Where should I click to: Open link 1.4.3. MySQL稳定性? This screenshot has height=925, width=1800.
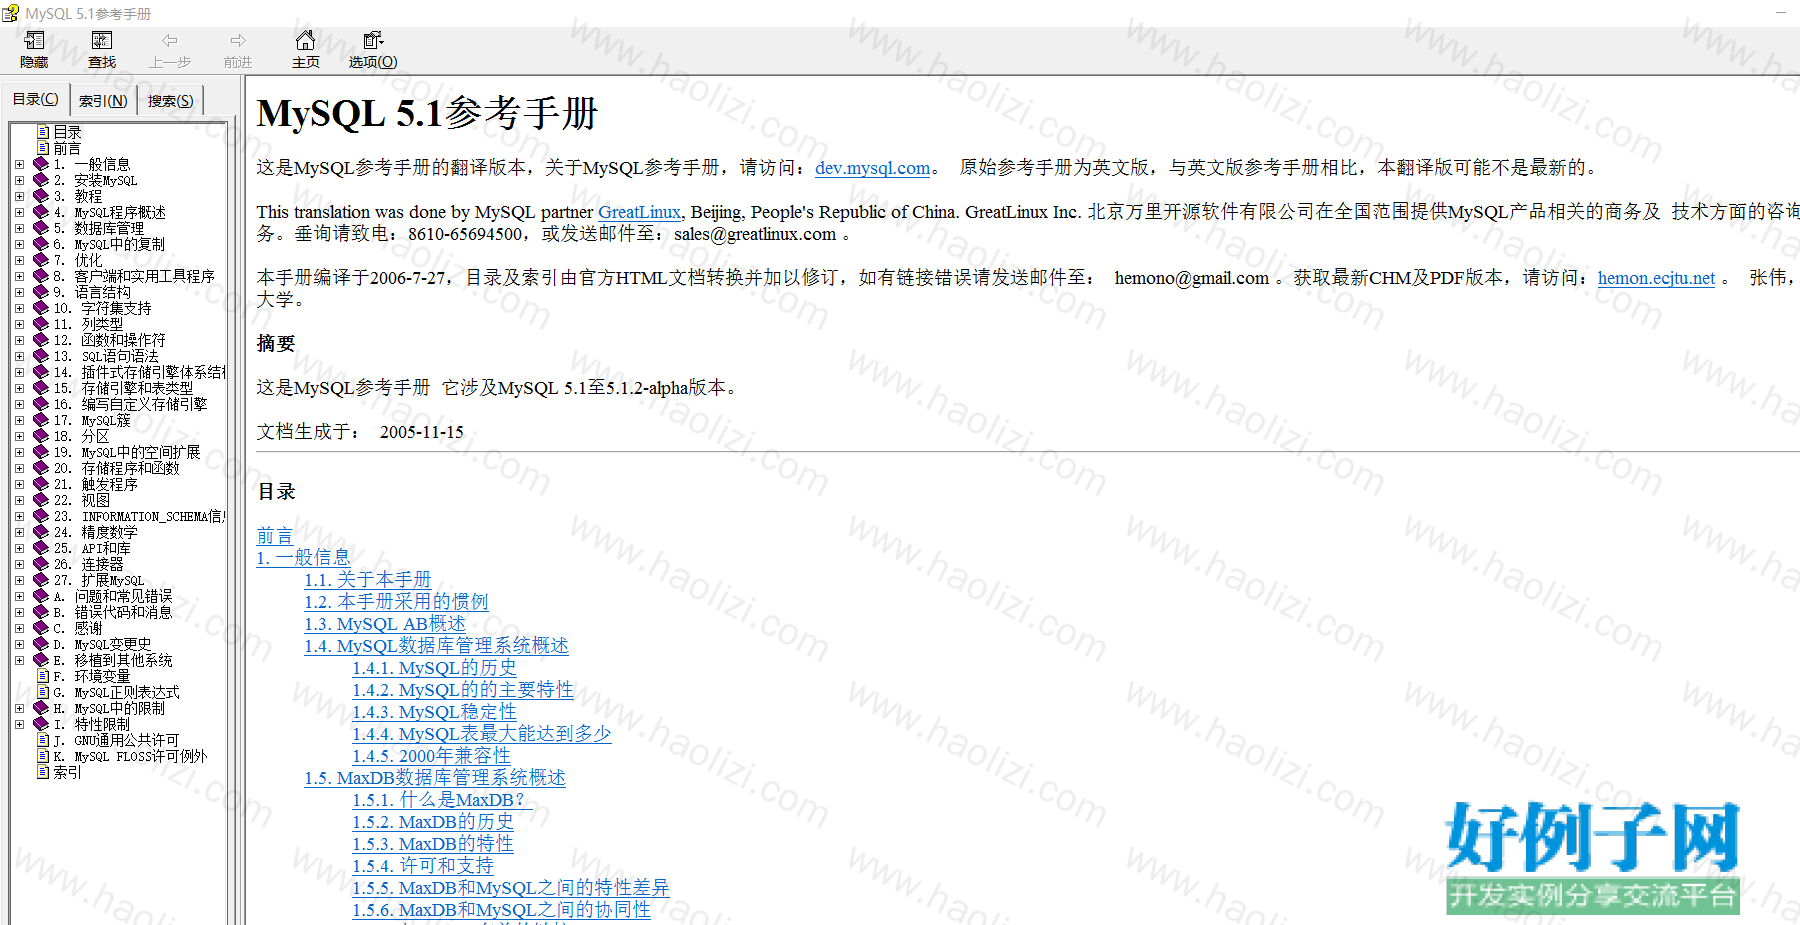(434, 712)
